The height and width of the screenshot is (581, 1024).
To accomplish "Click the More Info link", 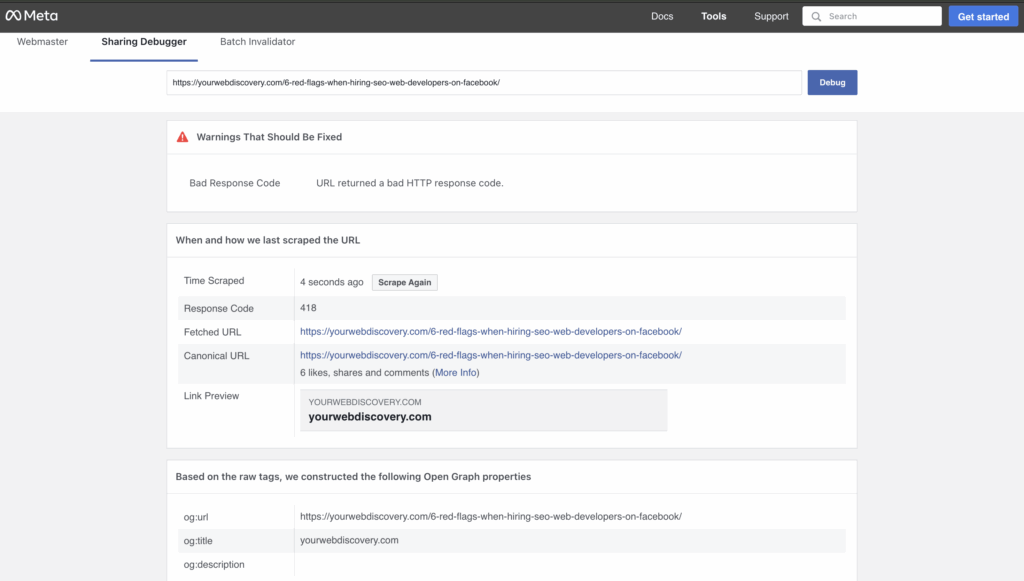I will [x=456, y=373].
